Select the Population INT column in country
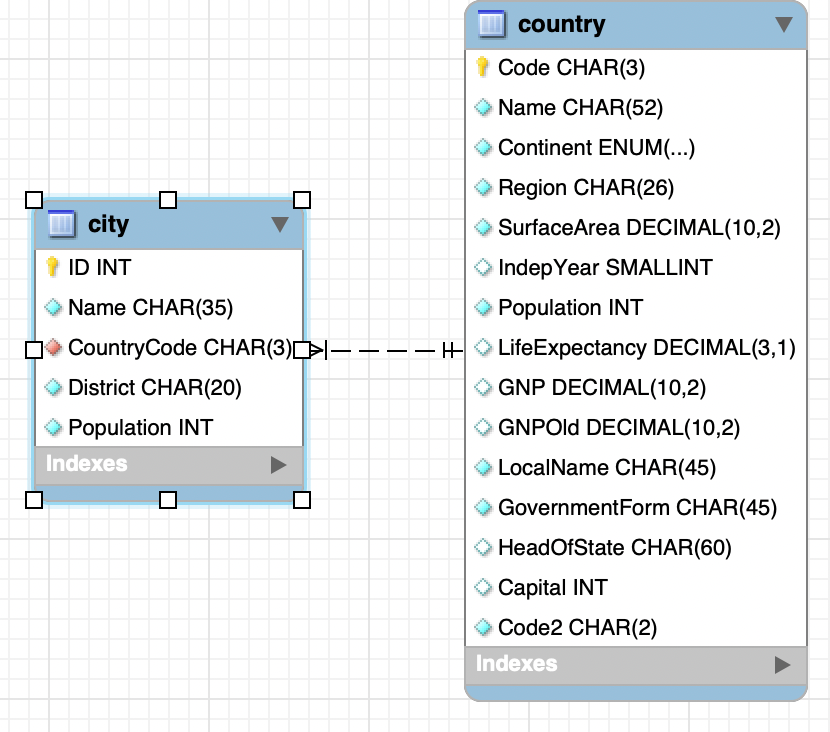Image resolution: width=830 pixels, height=732 pixels. (636, 308)
